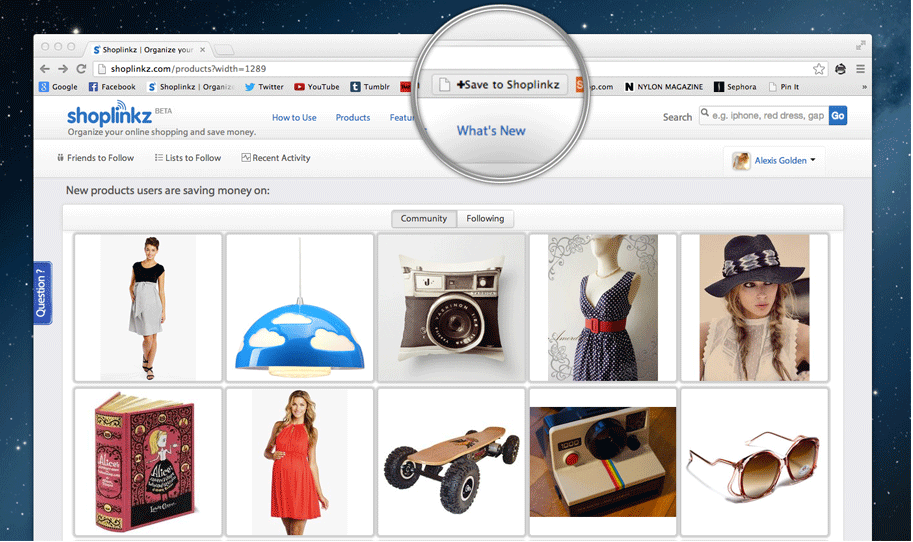Open the Chrome hamburger menu

pos(860,69)
